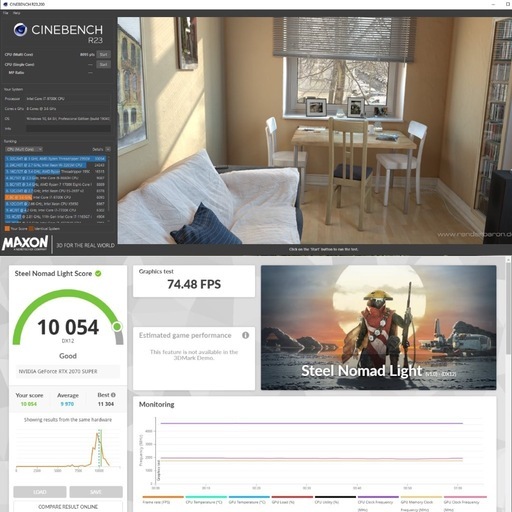The width and height of the screenshot is (512, 512).
Task: Open the File menu in Cinebench
Action: [5, 13]
